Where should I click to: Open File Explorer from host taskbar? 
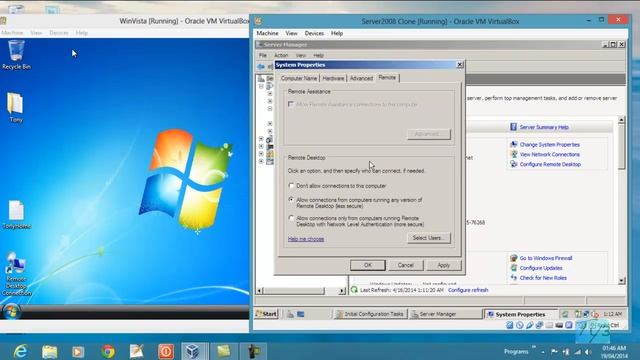(x=49, y=351)
